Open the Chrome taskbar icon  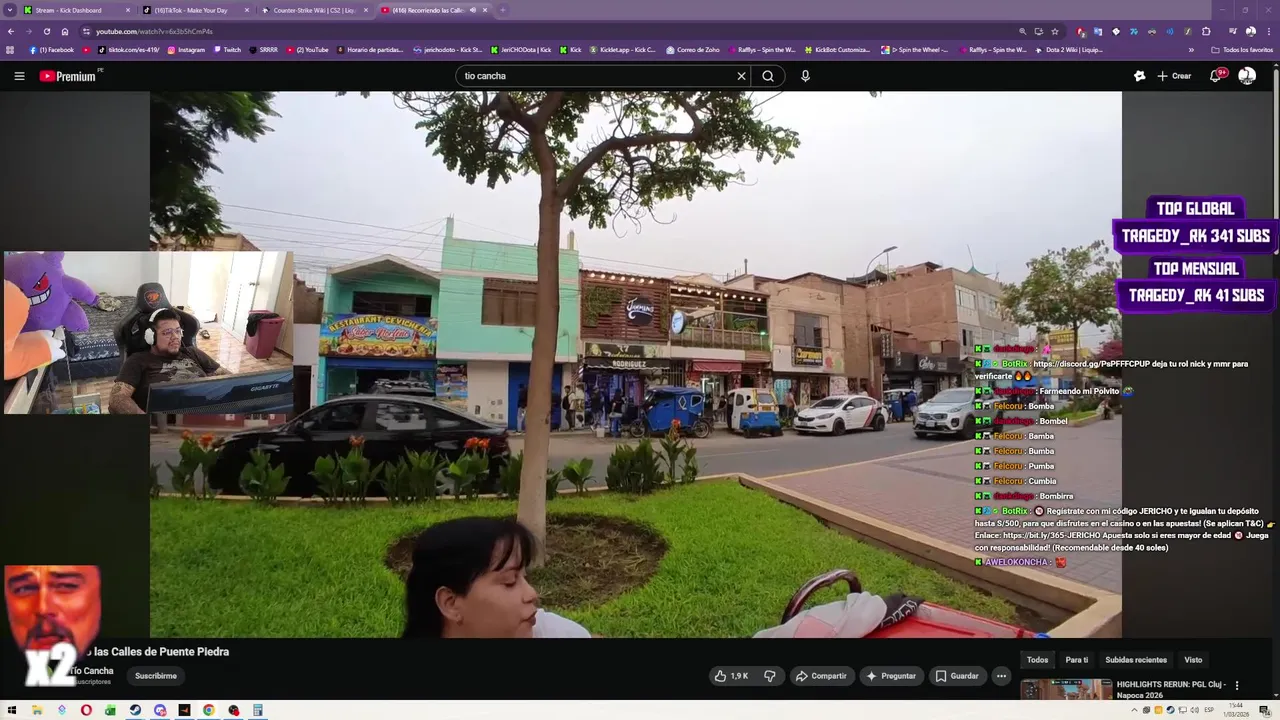pyautogui.click(x=208, y=710)
